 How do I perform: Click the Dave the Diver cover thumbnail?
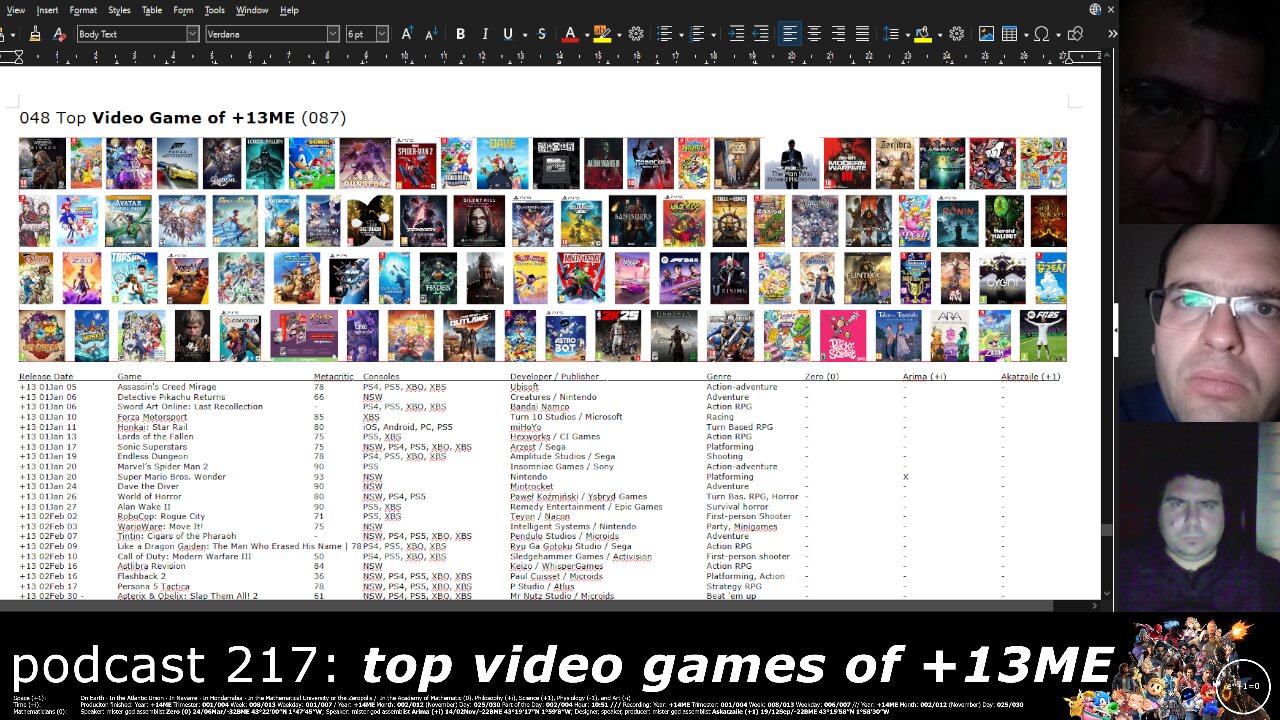(502, 164)
